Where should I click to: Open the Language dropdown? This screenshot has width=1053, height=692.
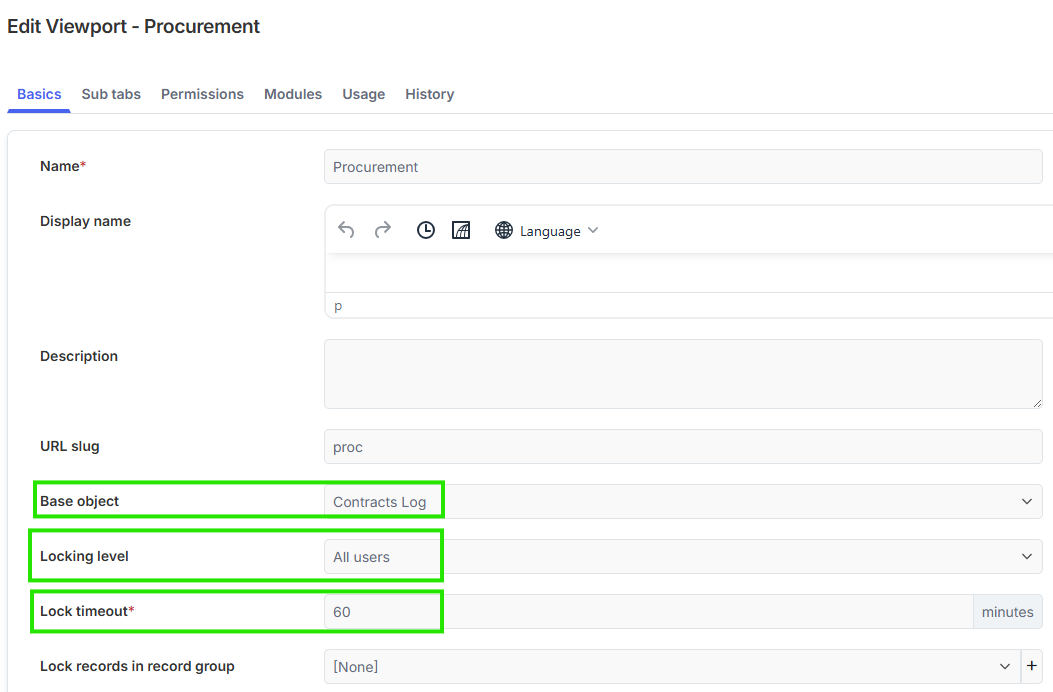pyautogui.click(x=547, y=230)
